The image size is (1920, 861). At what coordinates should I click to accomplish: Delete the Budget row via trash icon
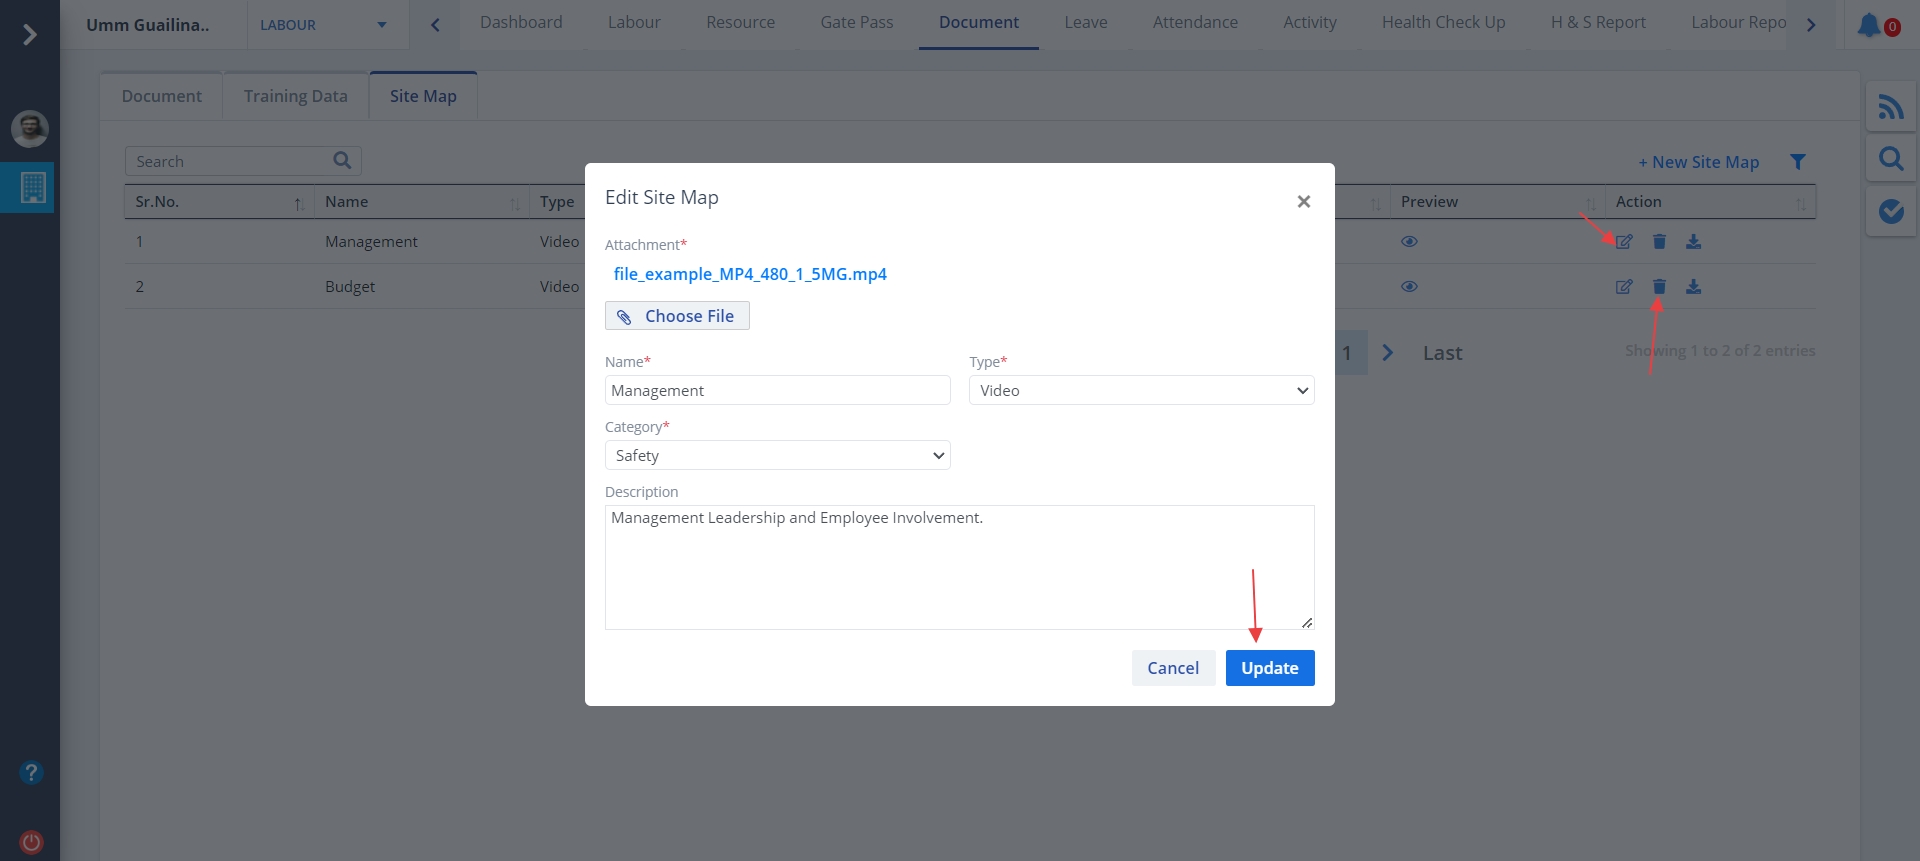1659,287
